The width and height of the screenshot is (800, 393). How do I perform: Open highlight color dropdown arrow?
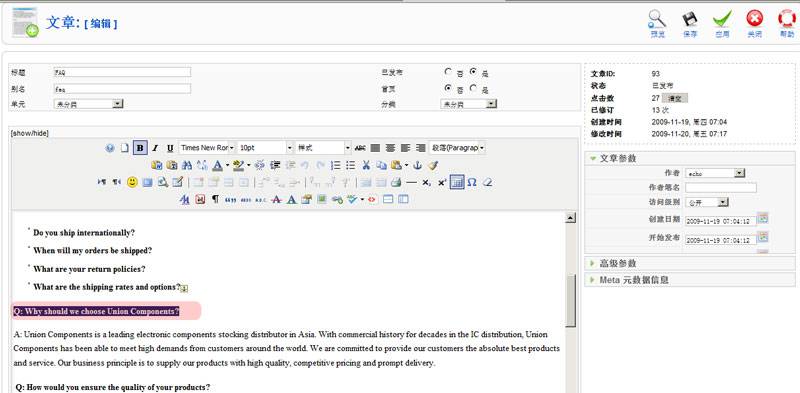(248, 165)
